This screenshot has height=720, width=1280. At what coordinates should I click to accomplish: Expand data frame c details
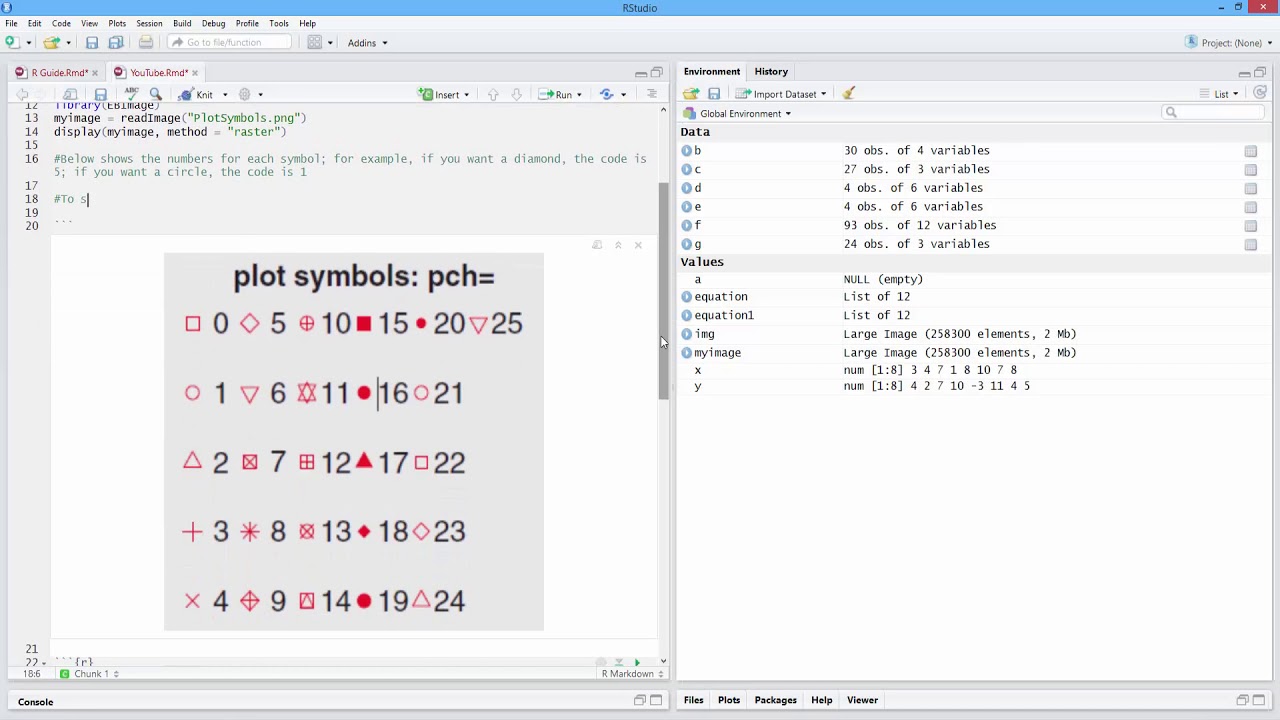click(x=686, y=170)
